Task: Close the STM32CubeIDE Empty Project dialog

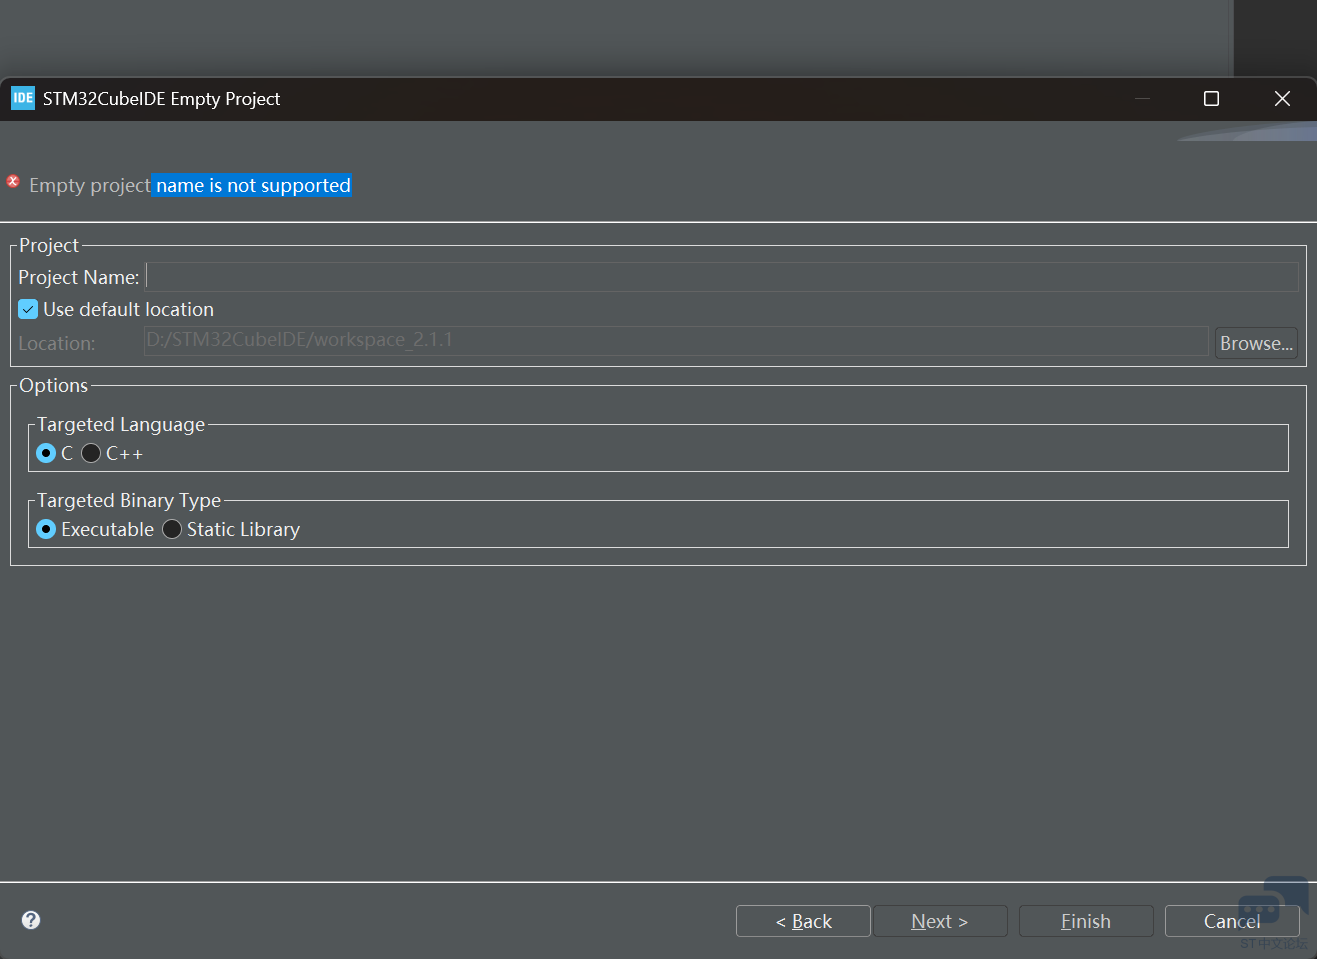Action: [1282, 98]
